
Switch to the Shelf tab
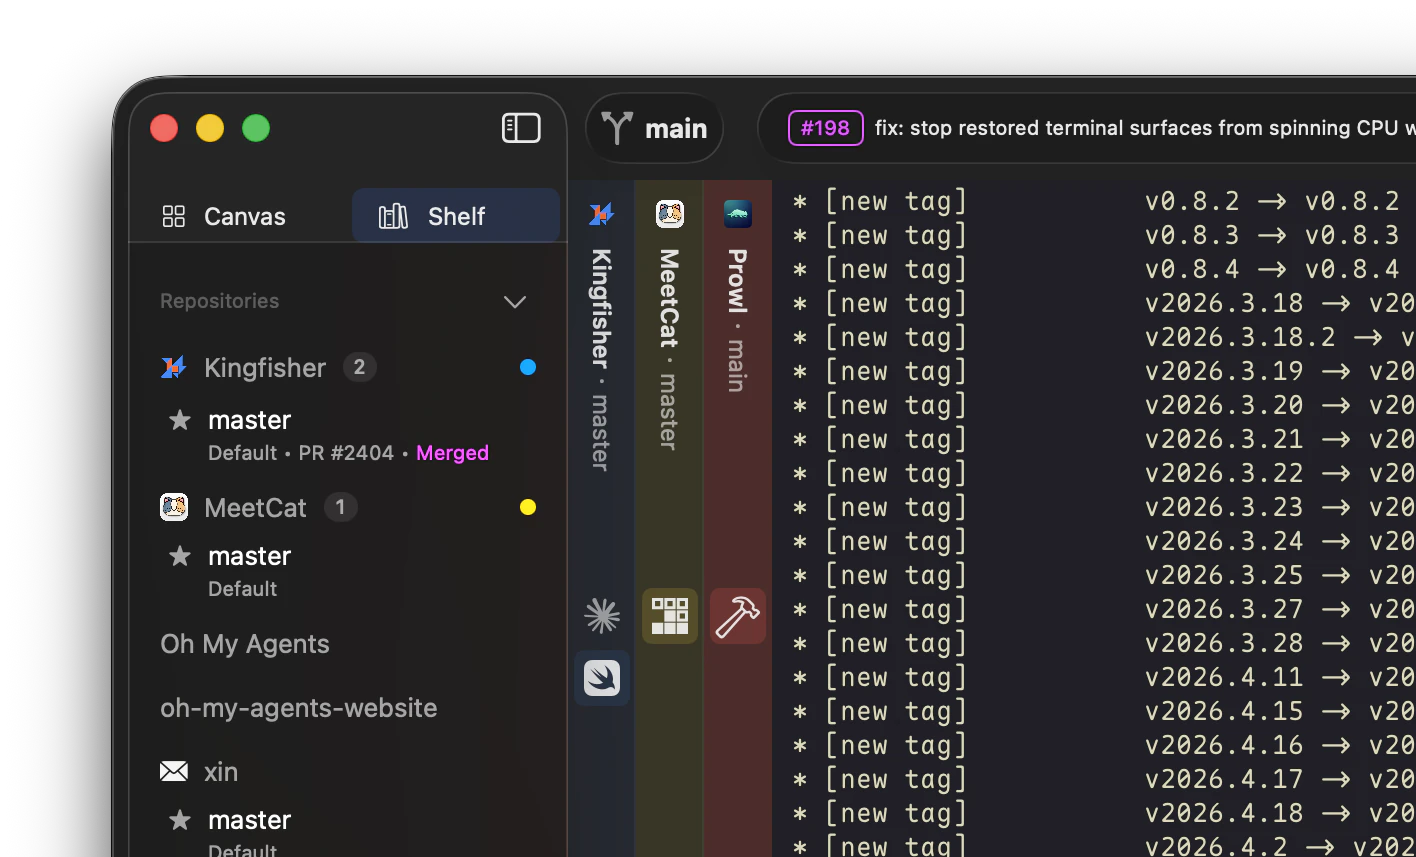point(455,216)
